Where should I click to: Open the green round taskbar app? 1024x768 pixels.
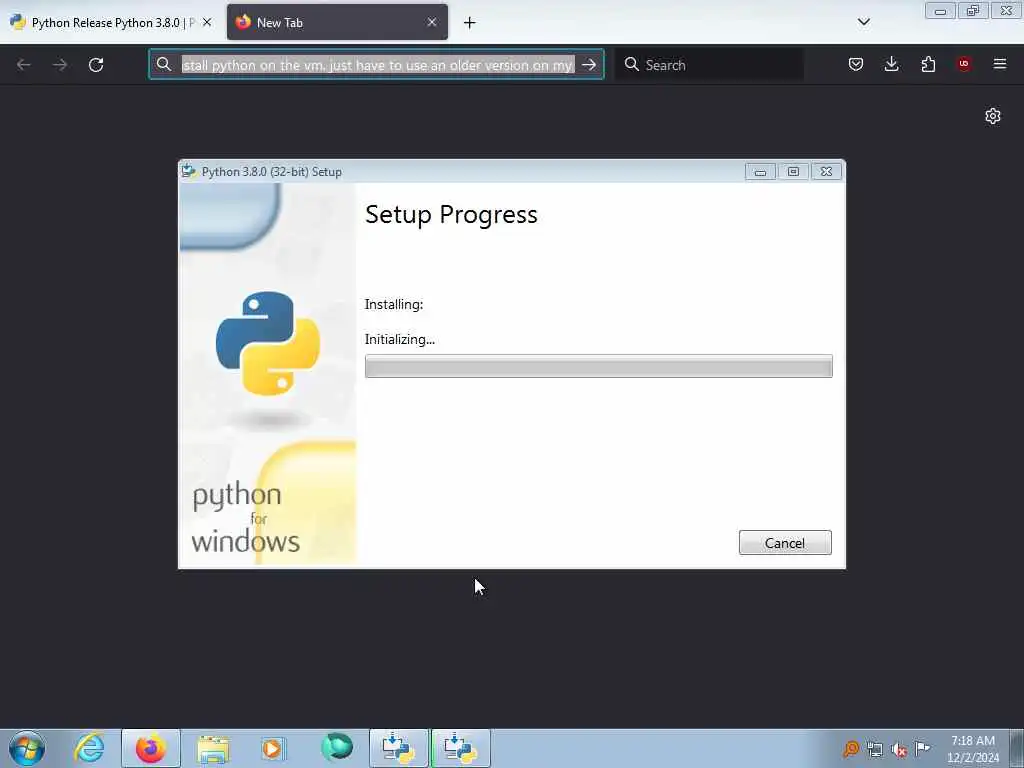[x=337, y=748]
